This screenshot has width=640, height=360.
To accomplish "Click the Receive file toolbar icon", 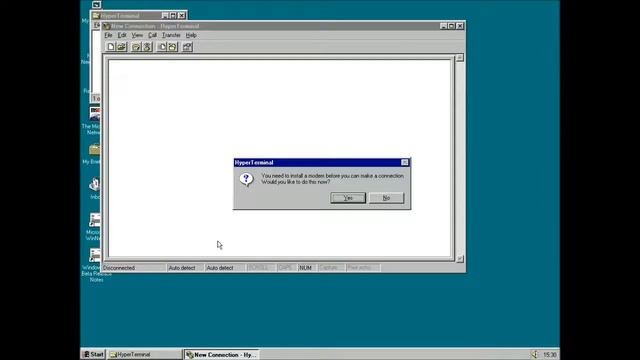I will (173, 47).
